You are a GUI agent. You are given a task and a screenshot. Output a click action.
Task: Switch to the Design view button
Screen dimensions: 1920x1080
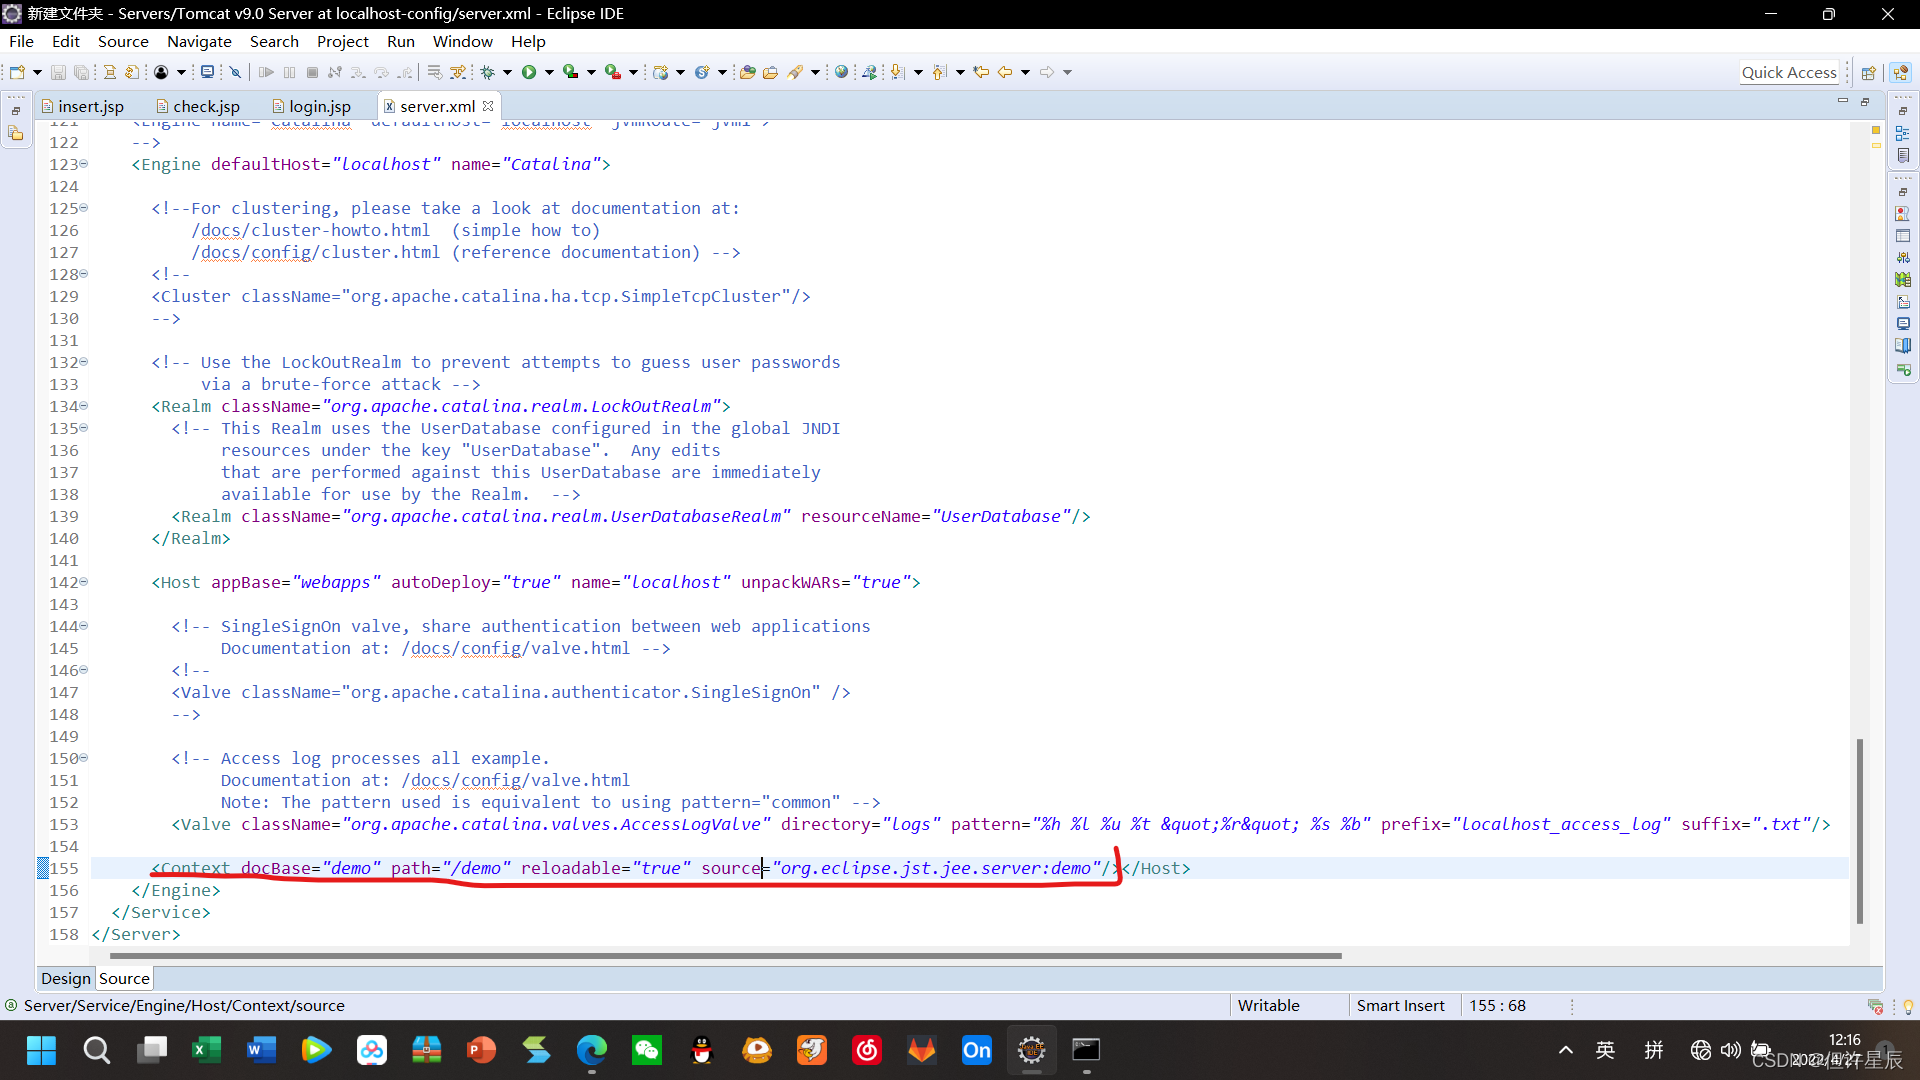(x=65, y=978)
